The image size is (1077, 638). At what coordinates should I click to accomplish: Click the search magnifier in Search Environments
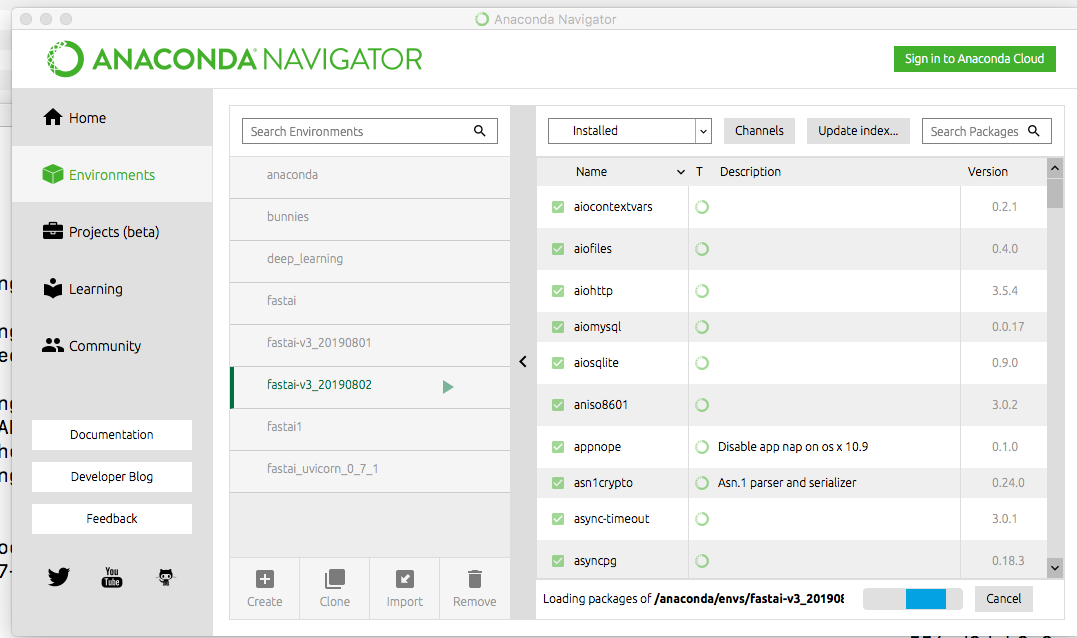[x=479, y=130]
